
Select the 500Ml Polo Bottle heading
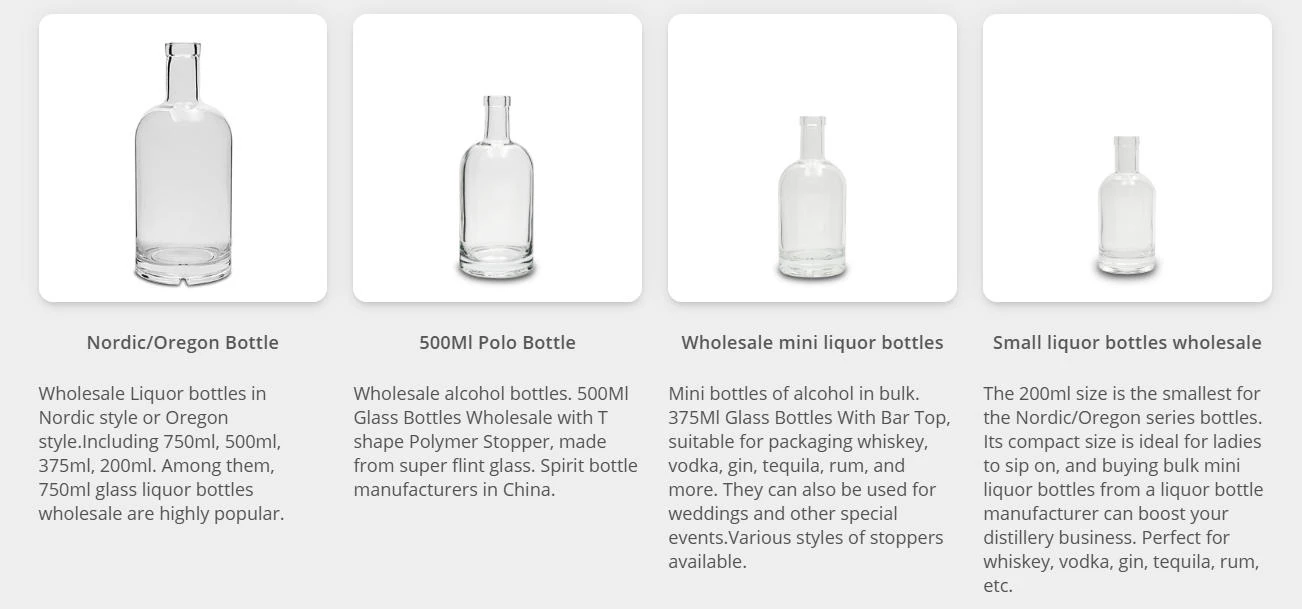point(497,342)
